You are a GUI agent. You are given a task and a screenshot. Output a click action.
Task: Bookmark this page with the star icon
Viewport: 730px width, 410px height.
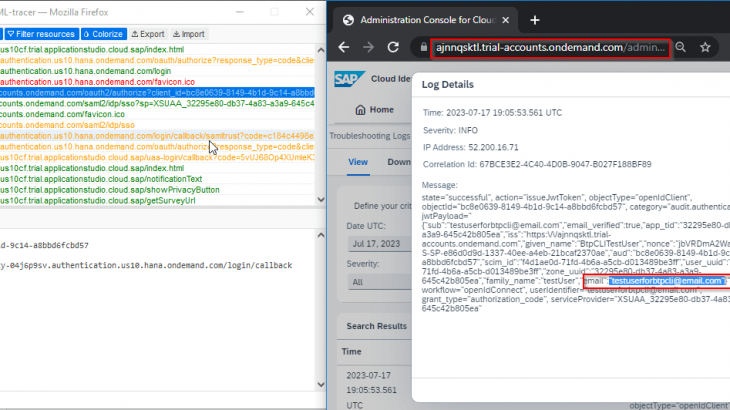point(705,47)
